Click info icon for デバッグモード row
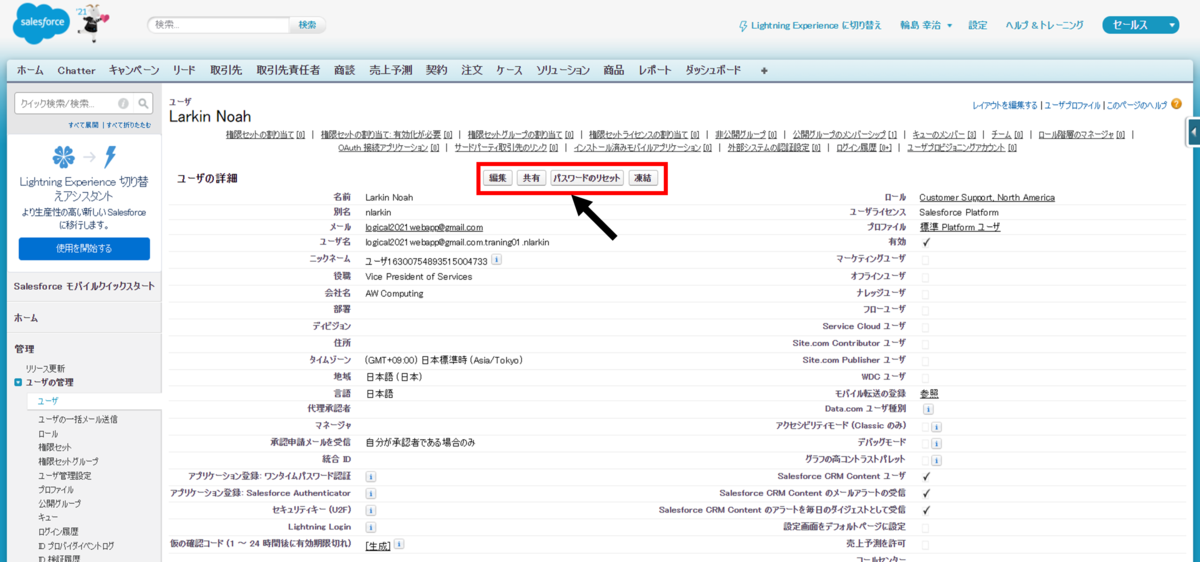This screenshot has height=562, width=1200. [x=936, y=443]
